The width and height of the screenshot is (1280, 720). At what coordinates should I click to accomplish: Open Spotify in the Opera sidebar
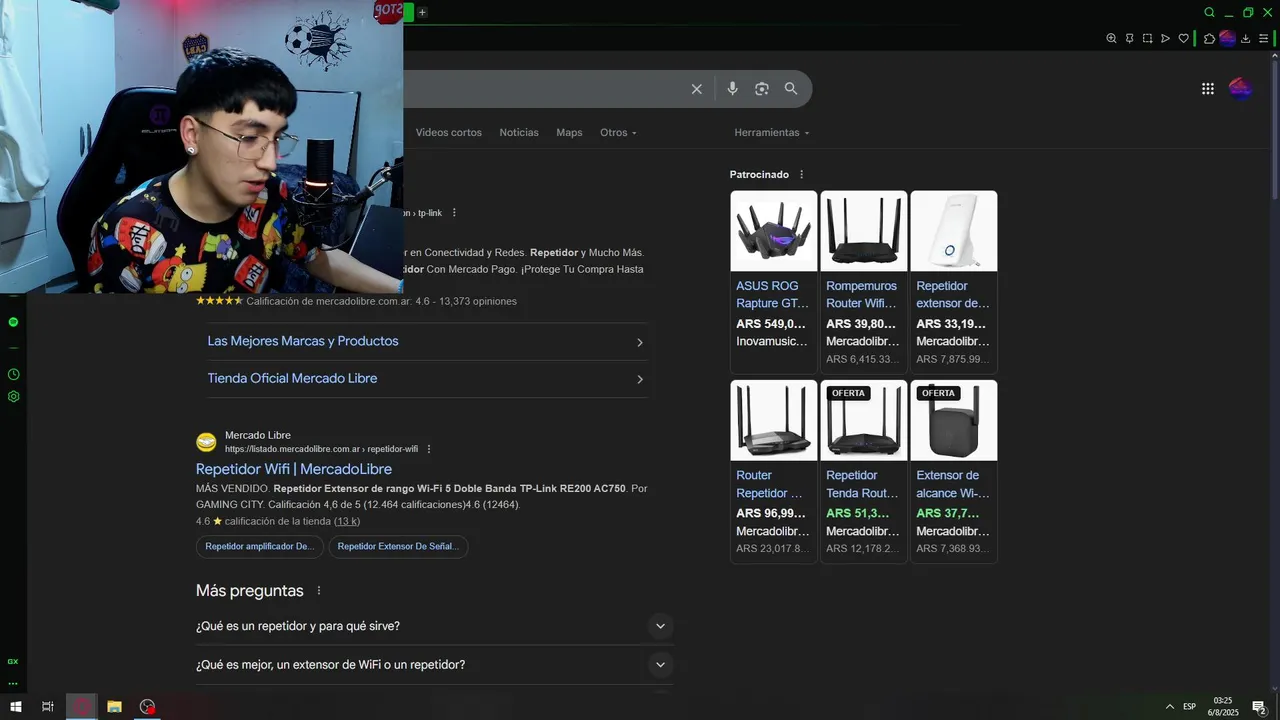pos(13,322)
